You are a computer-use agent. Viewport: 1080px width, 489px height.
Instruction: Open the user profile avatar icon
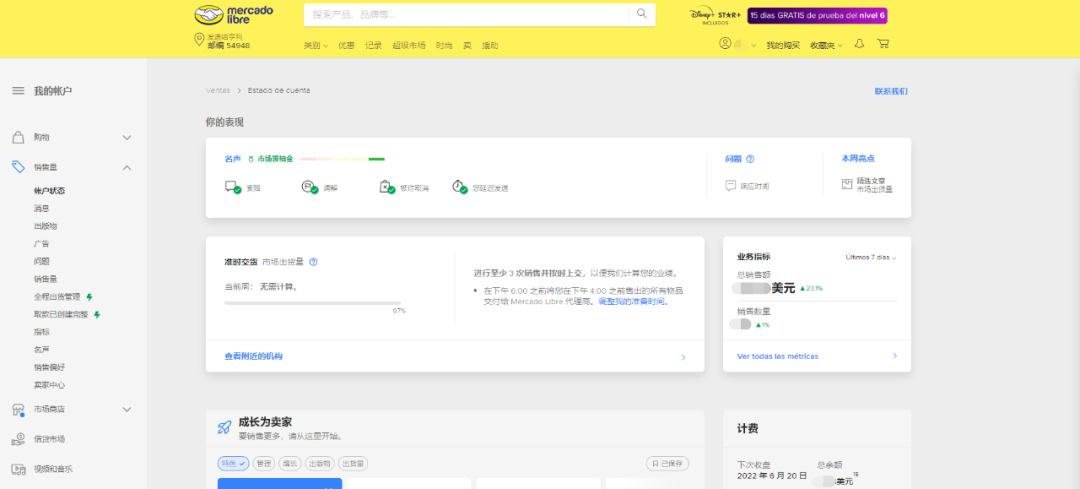pyautogui.click(x=725, y=43)
